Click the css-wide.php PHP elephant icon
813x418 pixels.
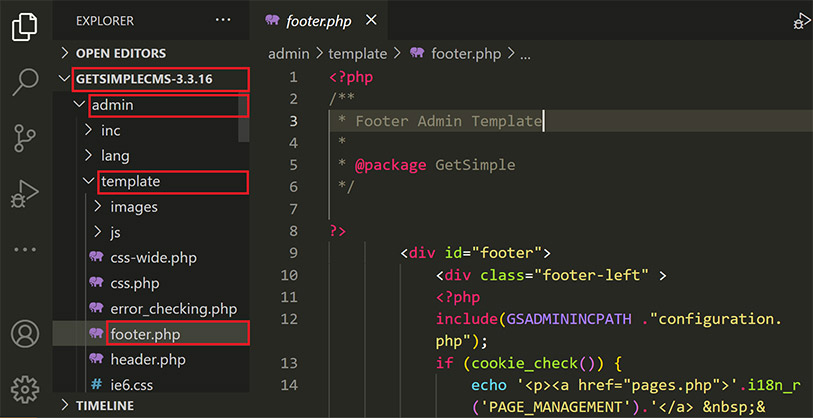pyautogui.click(x=96, y=257)
